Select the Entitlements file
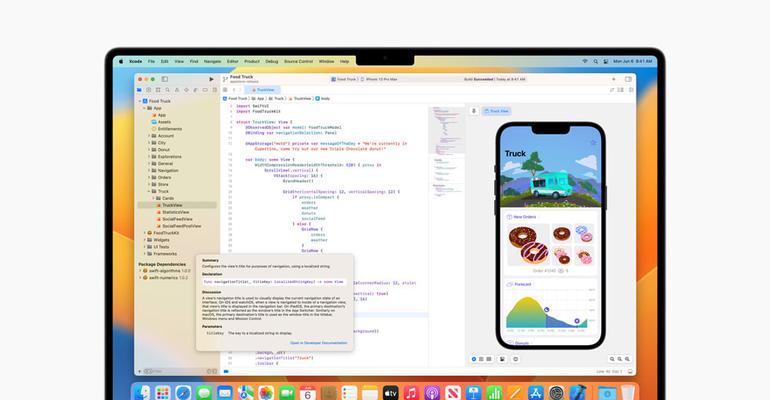 (166, 129)
